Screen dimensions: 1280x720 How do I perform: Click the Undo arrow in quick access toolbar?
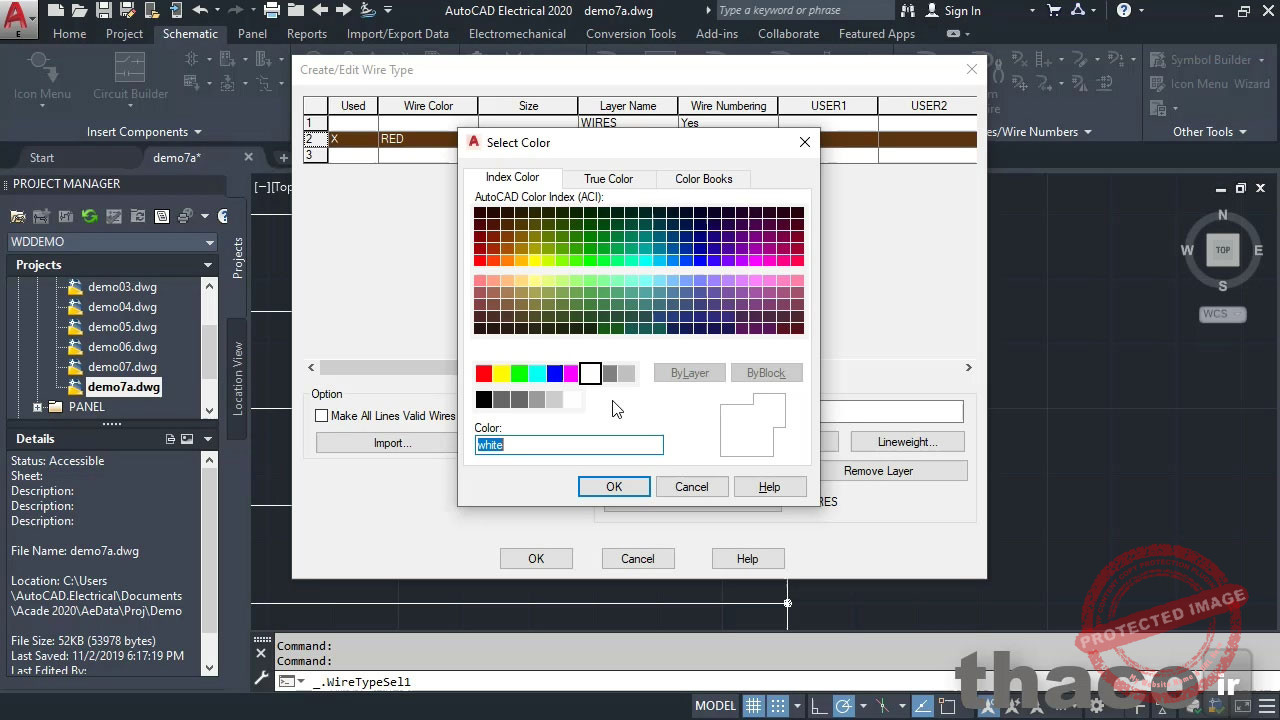coord(200,11)
